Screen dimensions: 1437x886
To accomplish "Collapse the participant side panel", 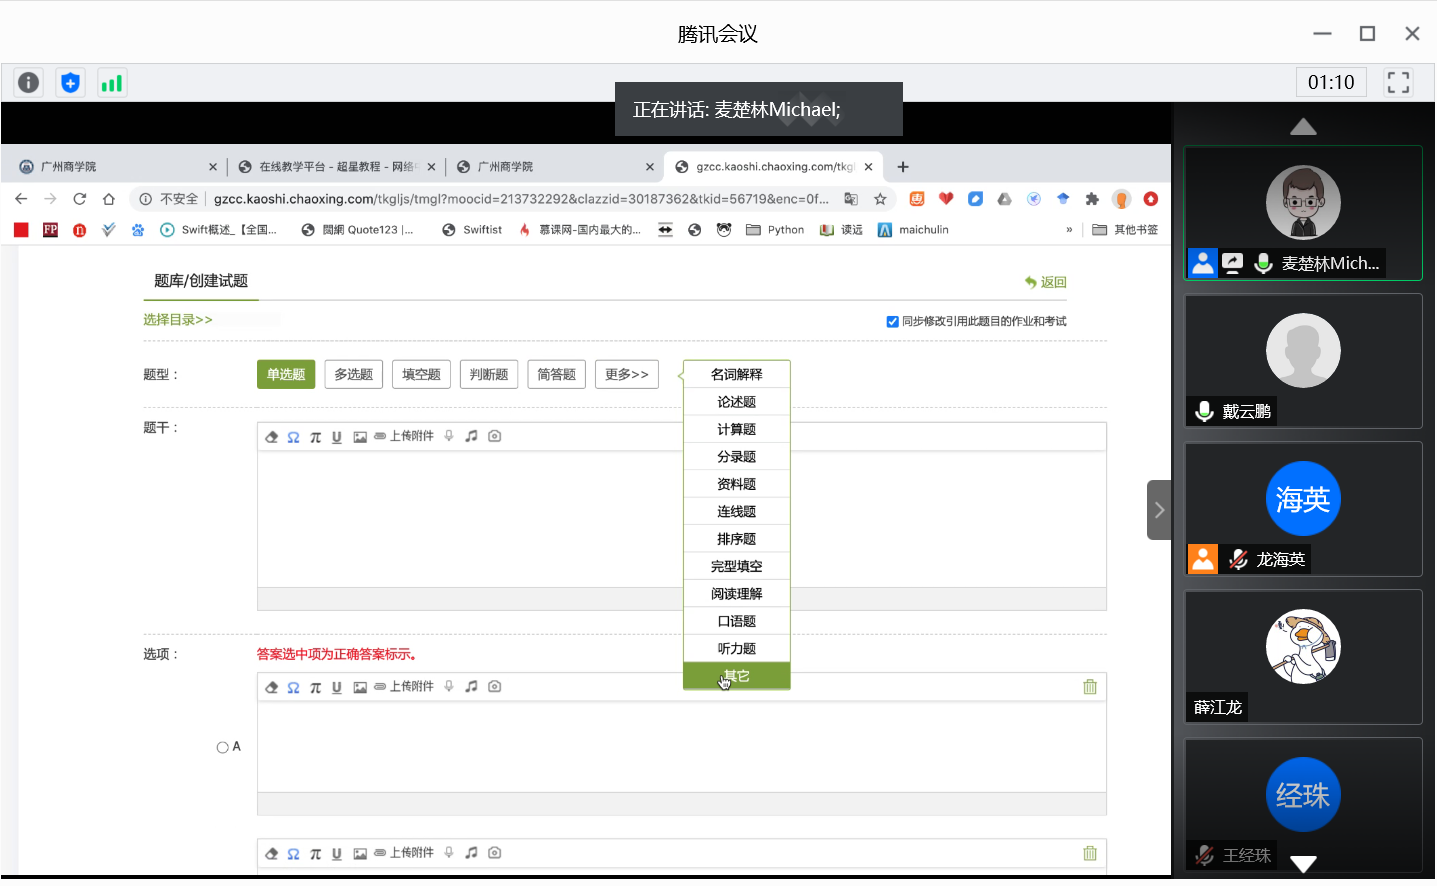I will tap(1159, 510).
